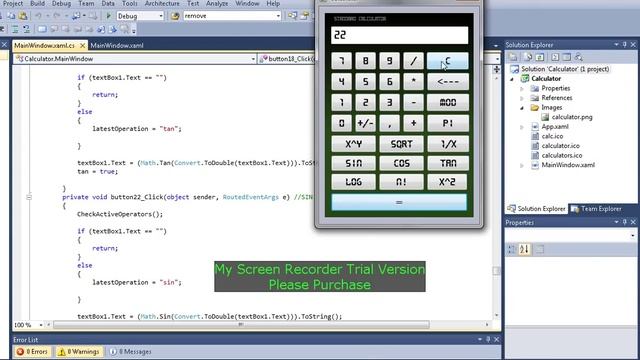Image resolution: width=640 pixels, height=360 pixels.
Task: Open the button18_Click member dropdown
Action: 497,59
